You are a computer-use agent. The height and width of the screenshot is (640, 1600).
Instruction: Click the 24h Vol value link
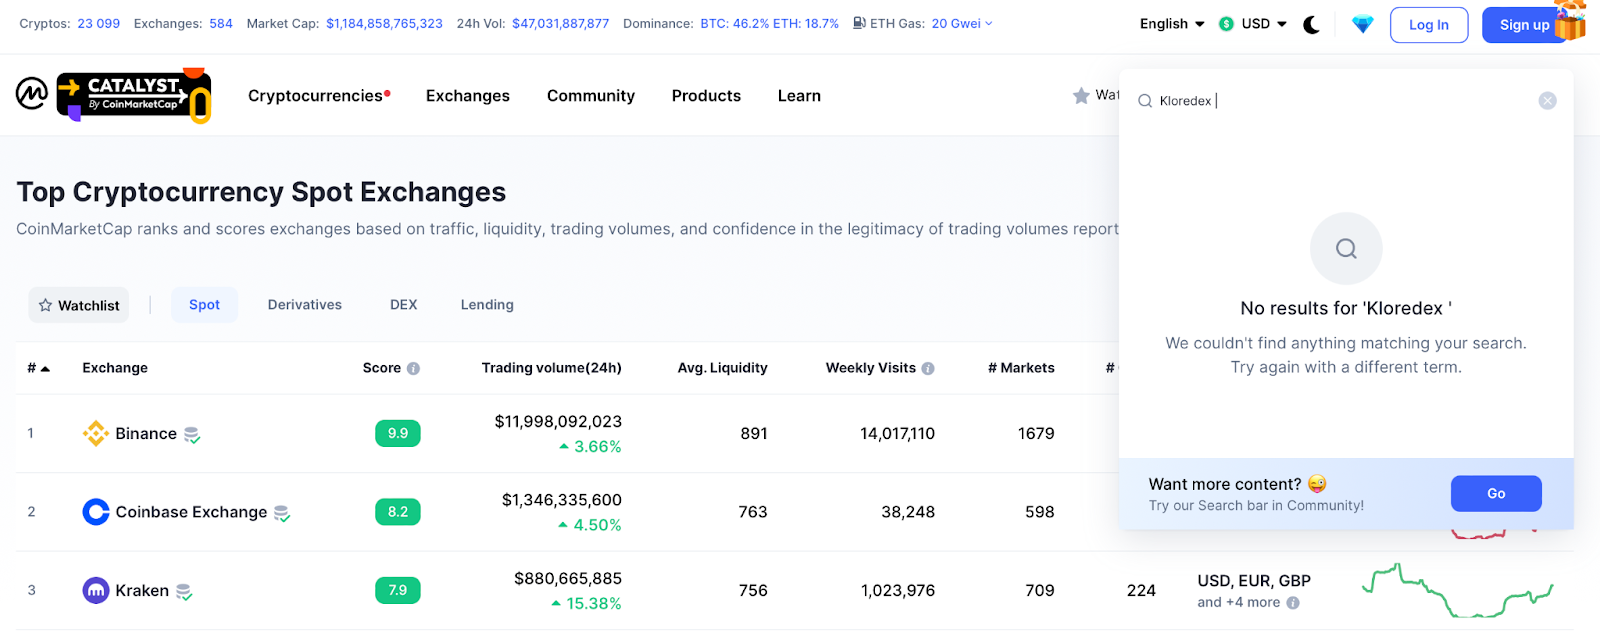pos(560,24)
